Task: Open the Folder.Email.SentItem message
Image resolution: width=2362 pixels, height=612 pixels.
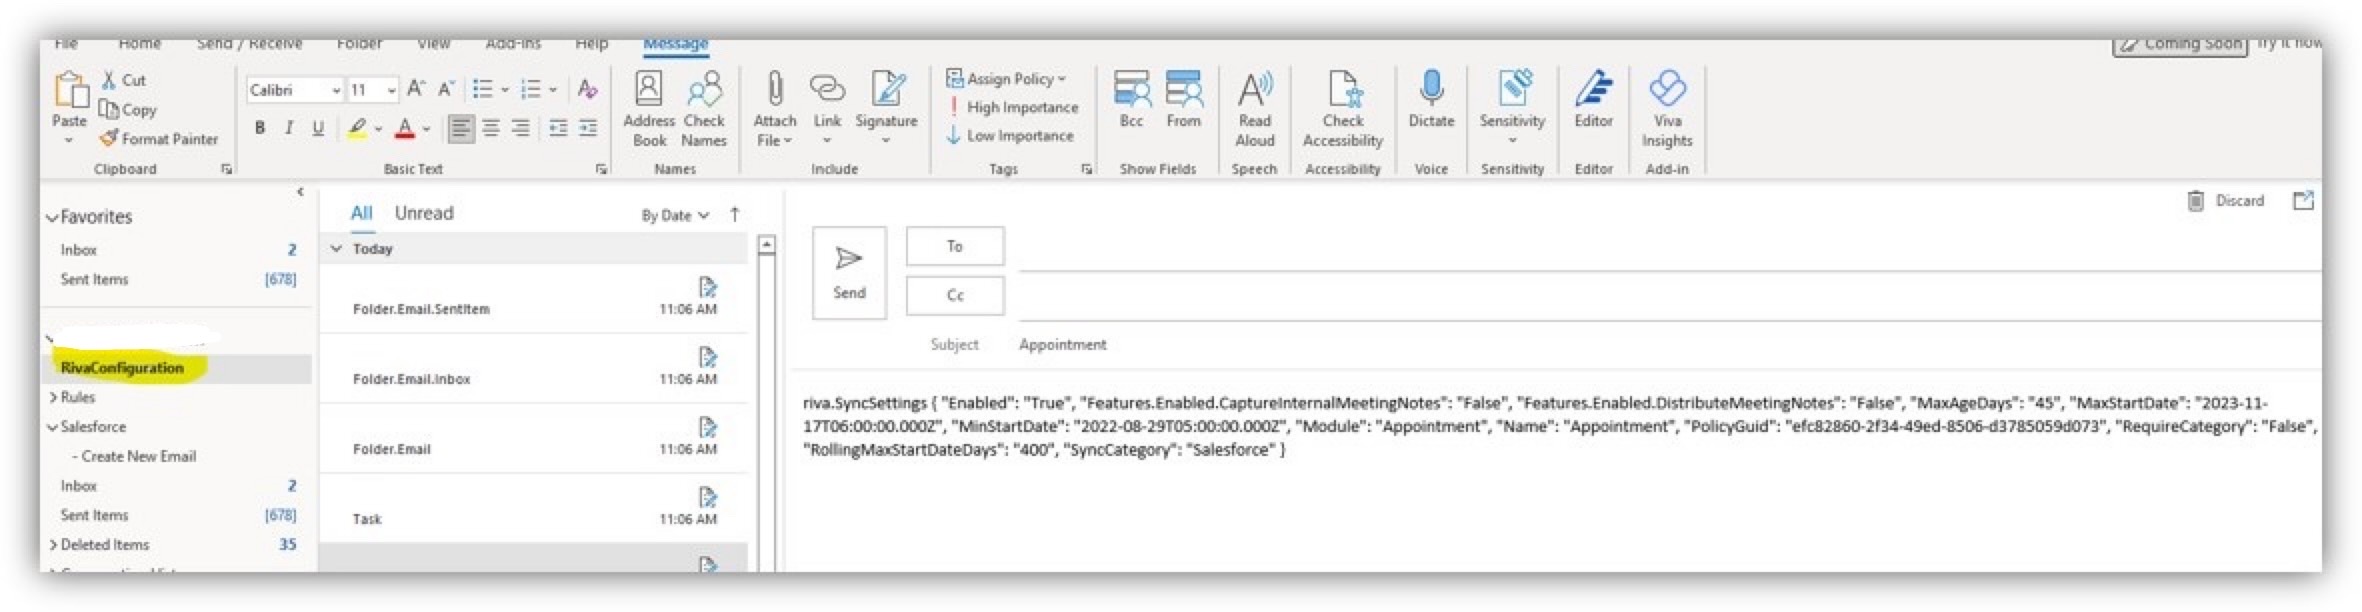Action: tap(533, 299)
